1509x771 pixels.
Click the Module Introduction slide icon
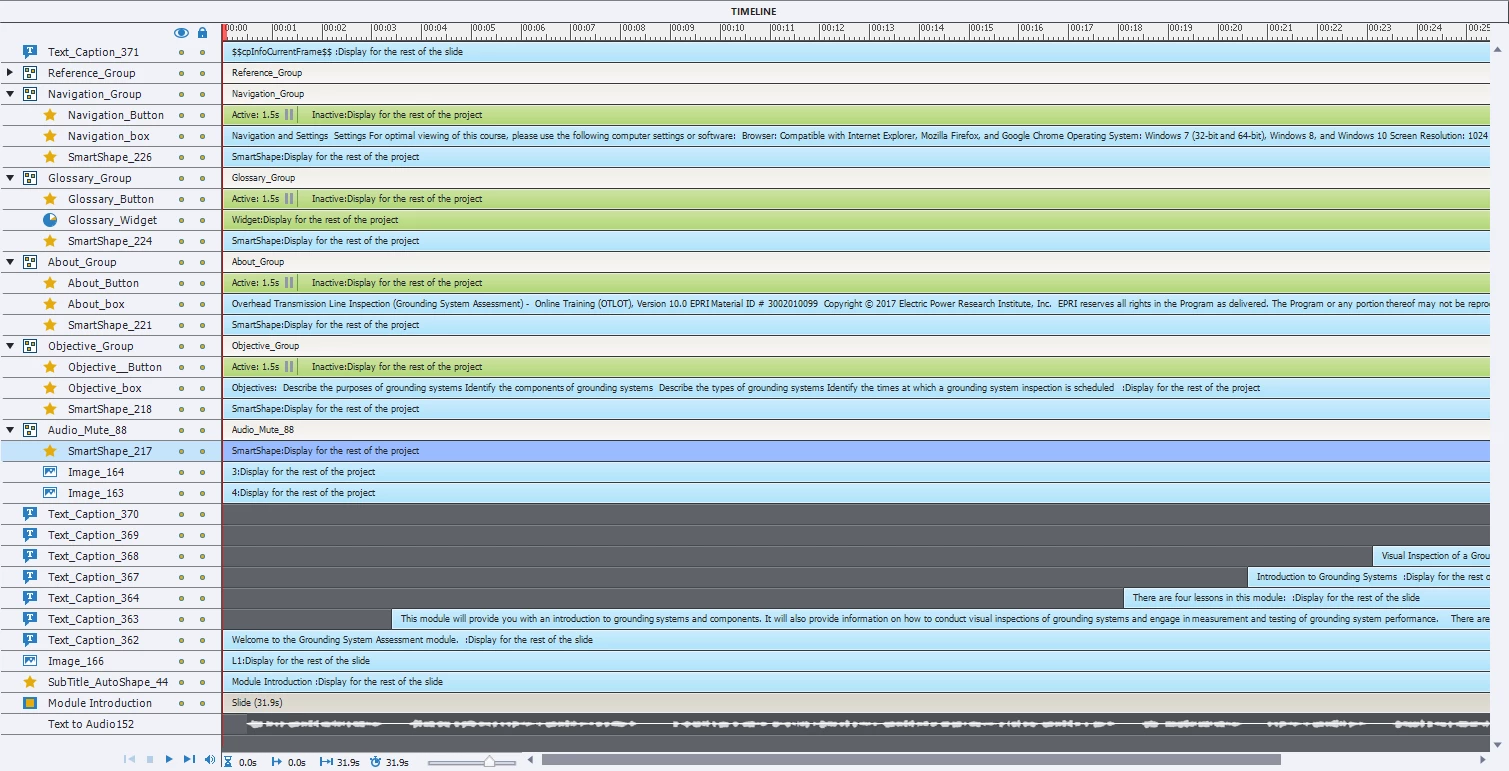pyautogui.click(x=30, y=702)
